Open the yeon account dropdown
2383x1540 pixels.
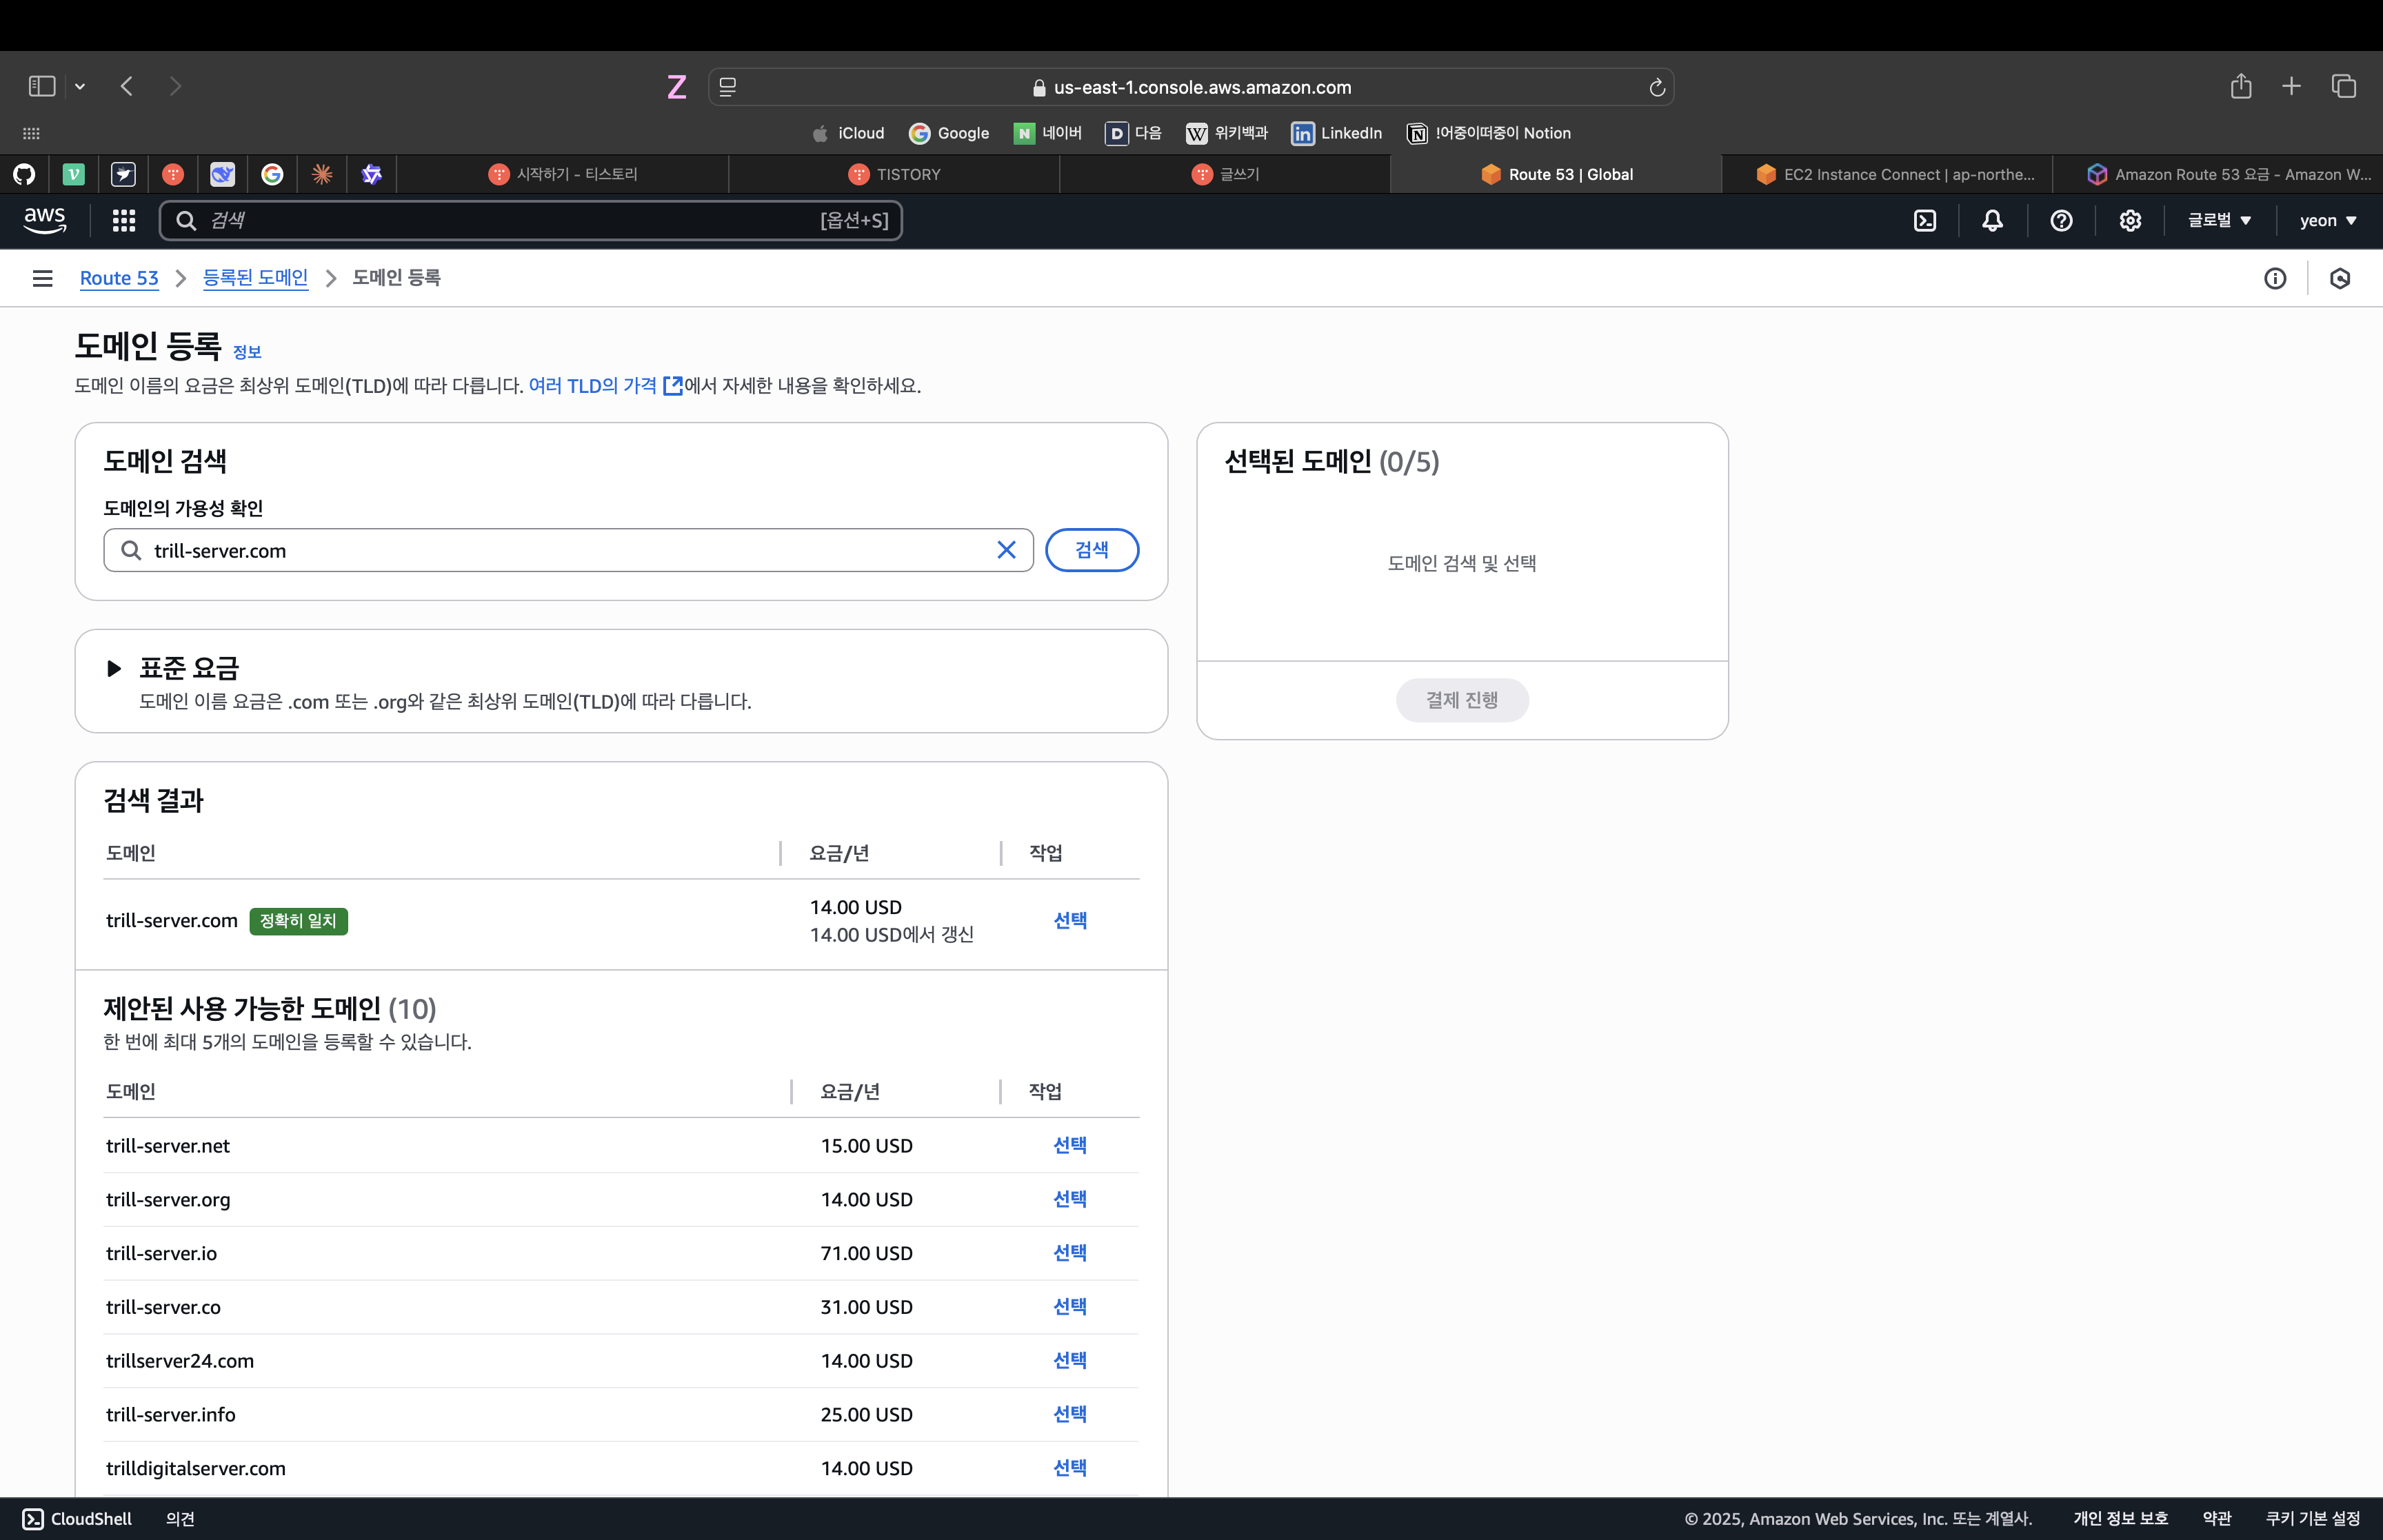[2327, 221]
